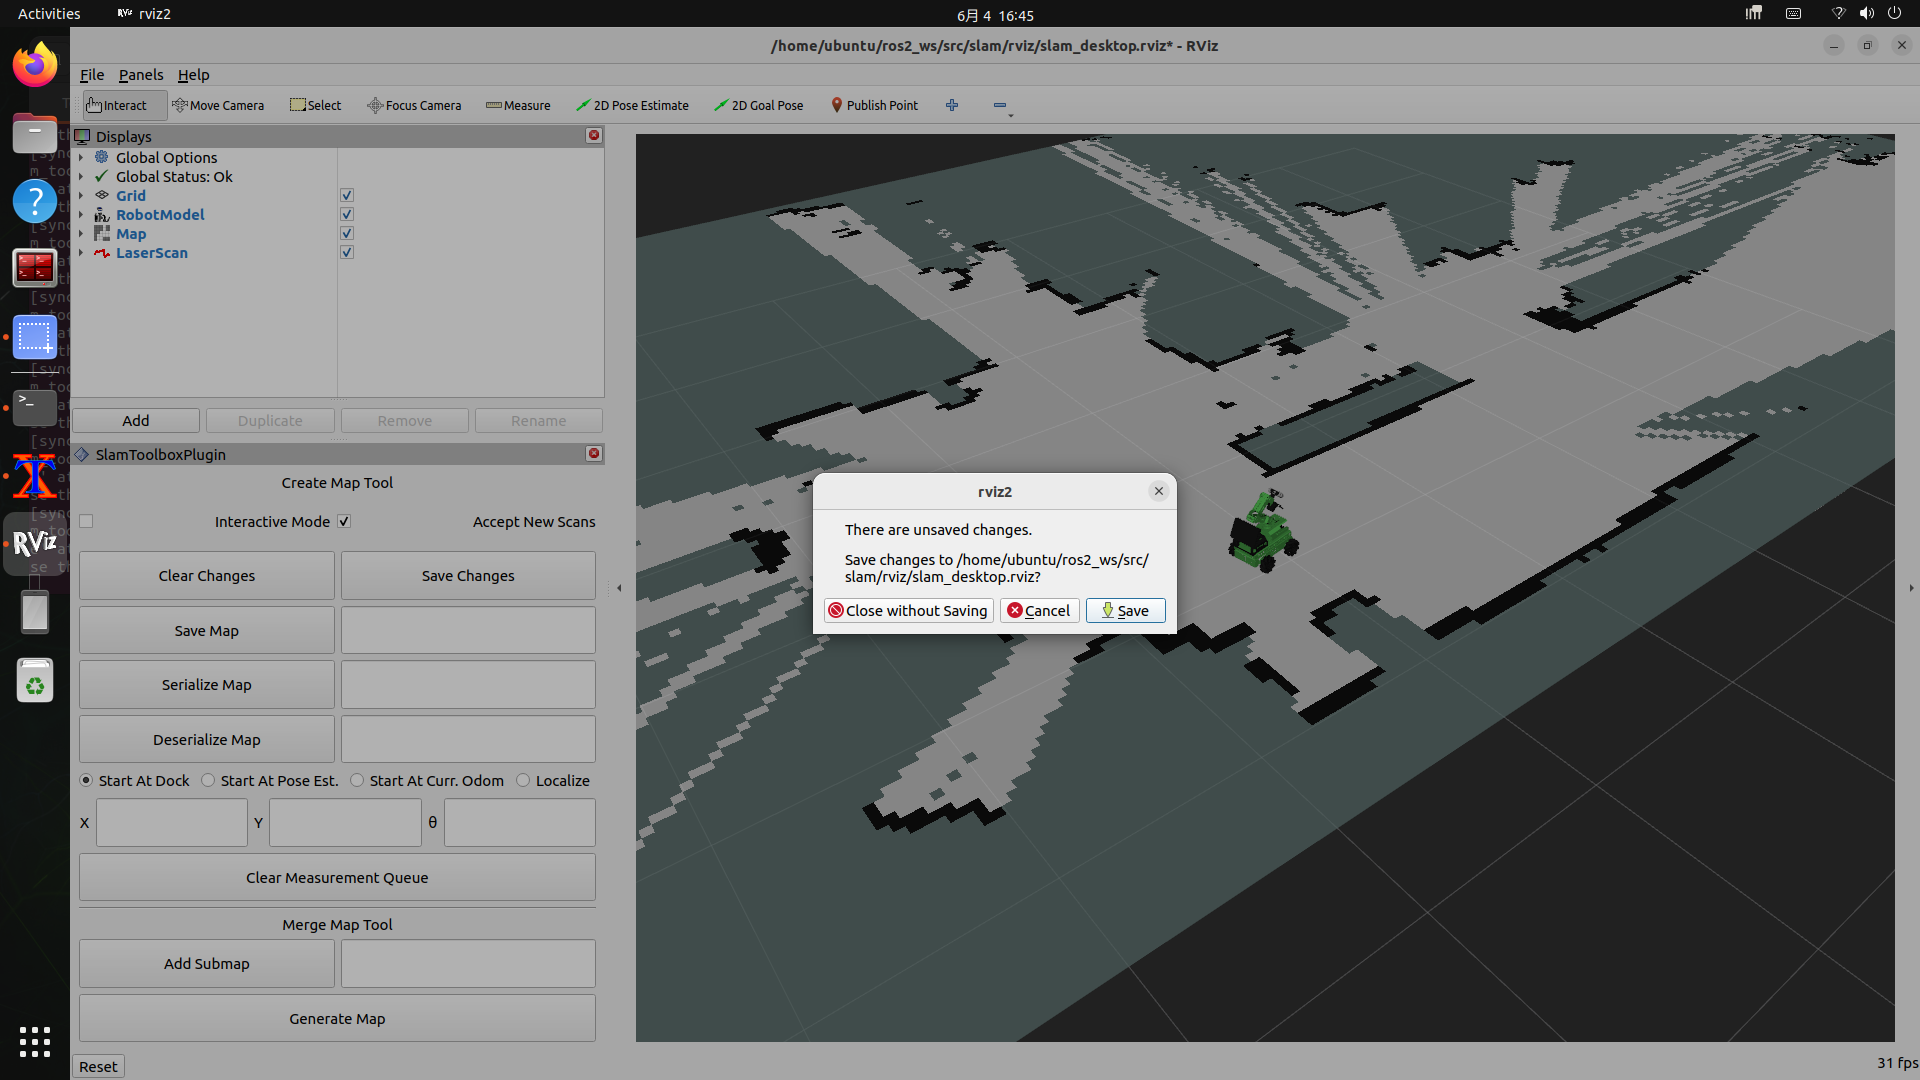
Task: Toggle the LaserScan display checkbox
Action: pyautogui.click(x=347, y=253)
